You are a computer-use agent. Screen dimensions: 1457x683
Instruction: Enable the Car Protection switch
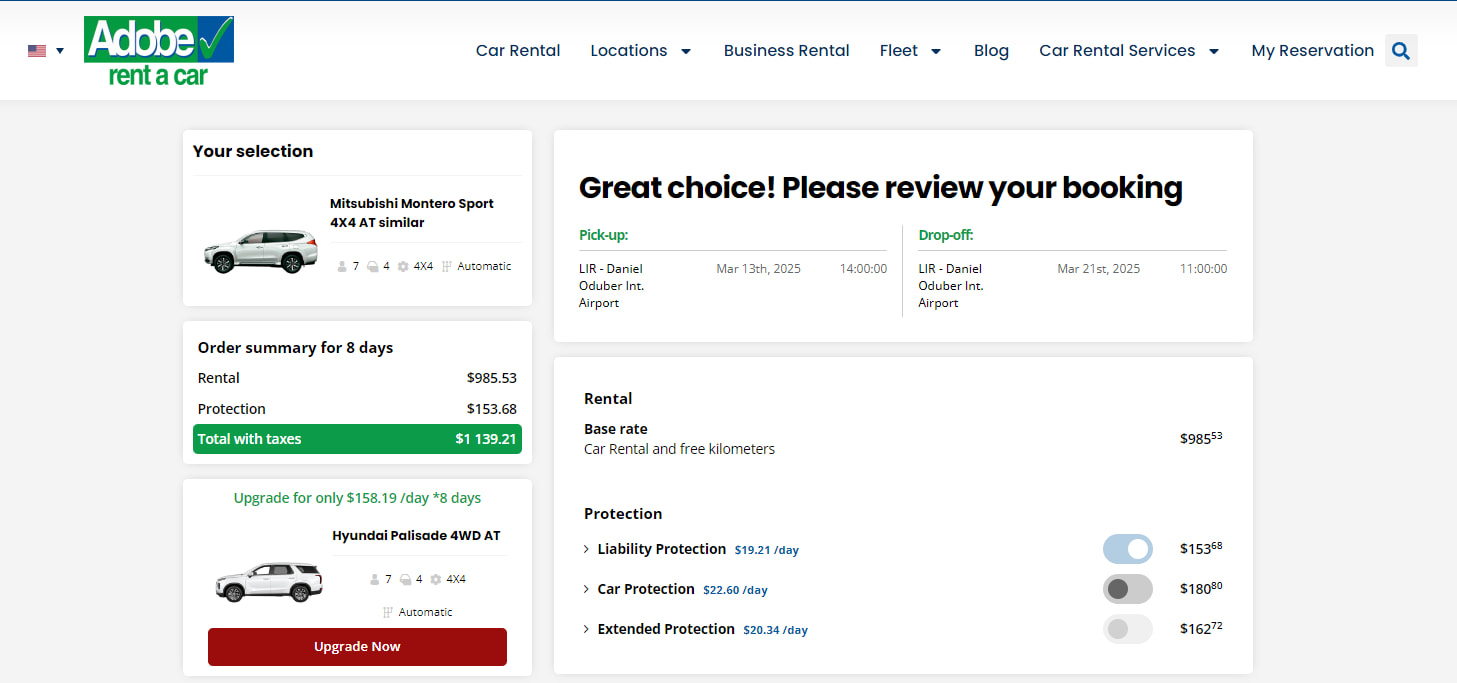coord(1127,589)
